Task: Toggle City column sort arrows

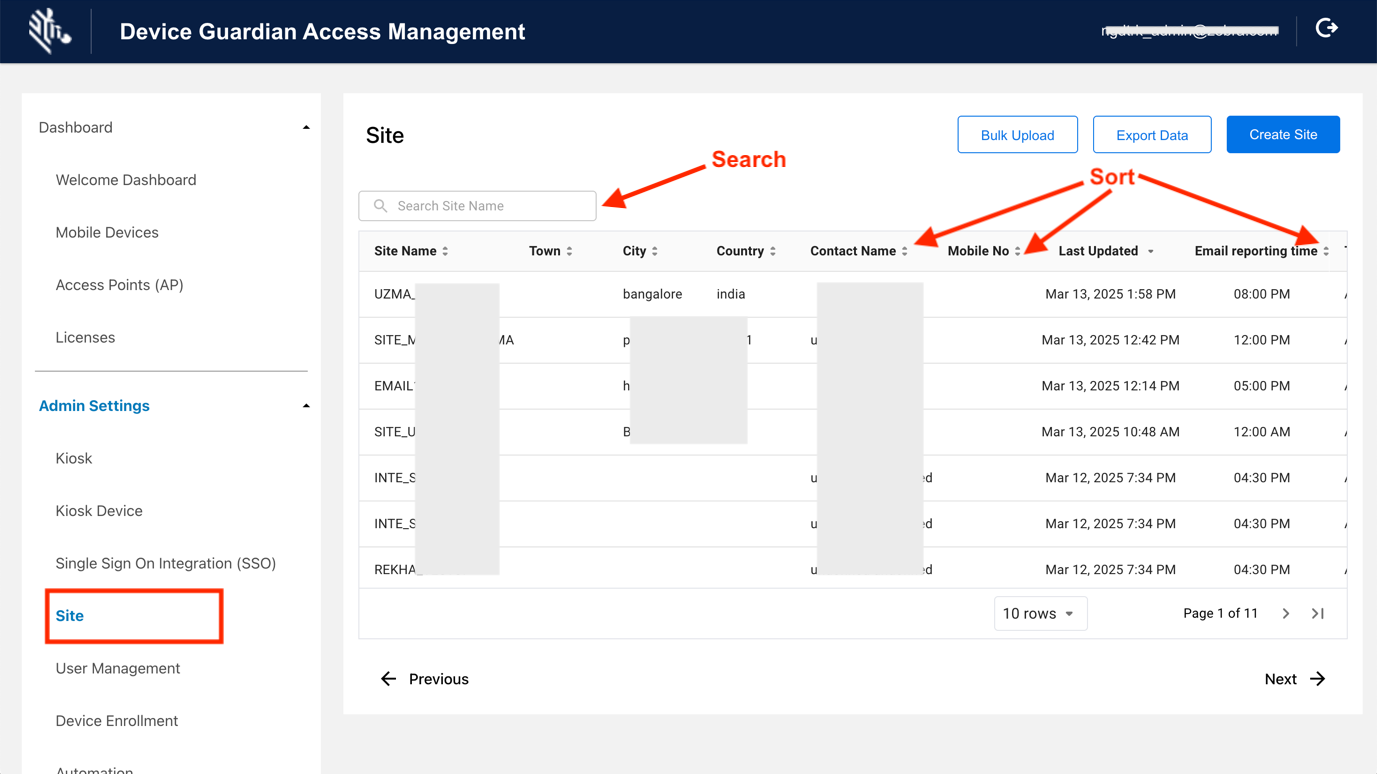Action: (655, 252)
